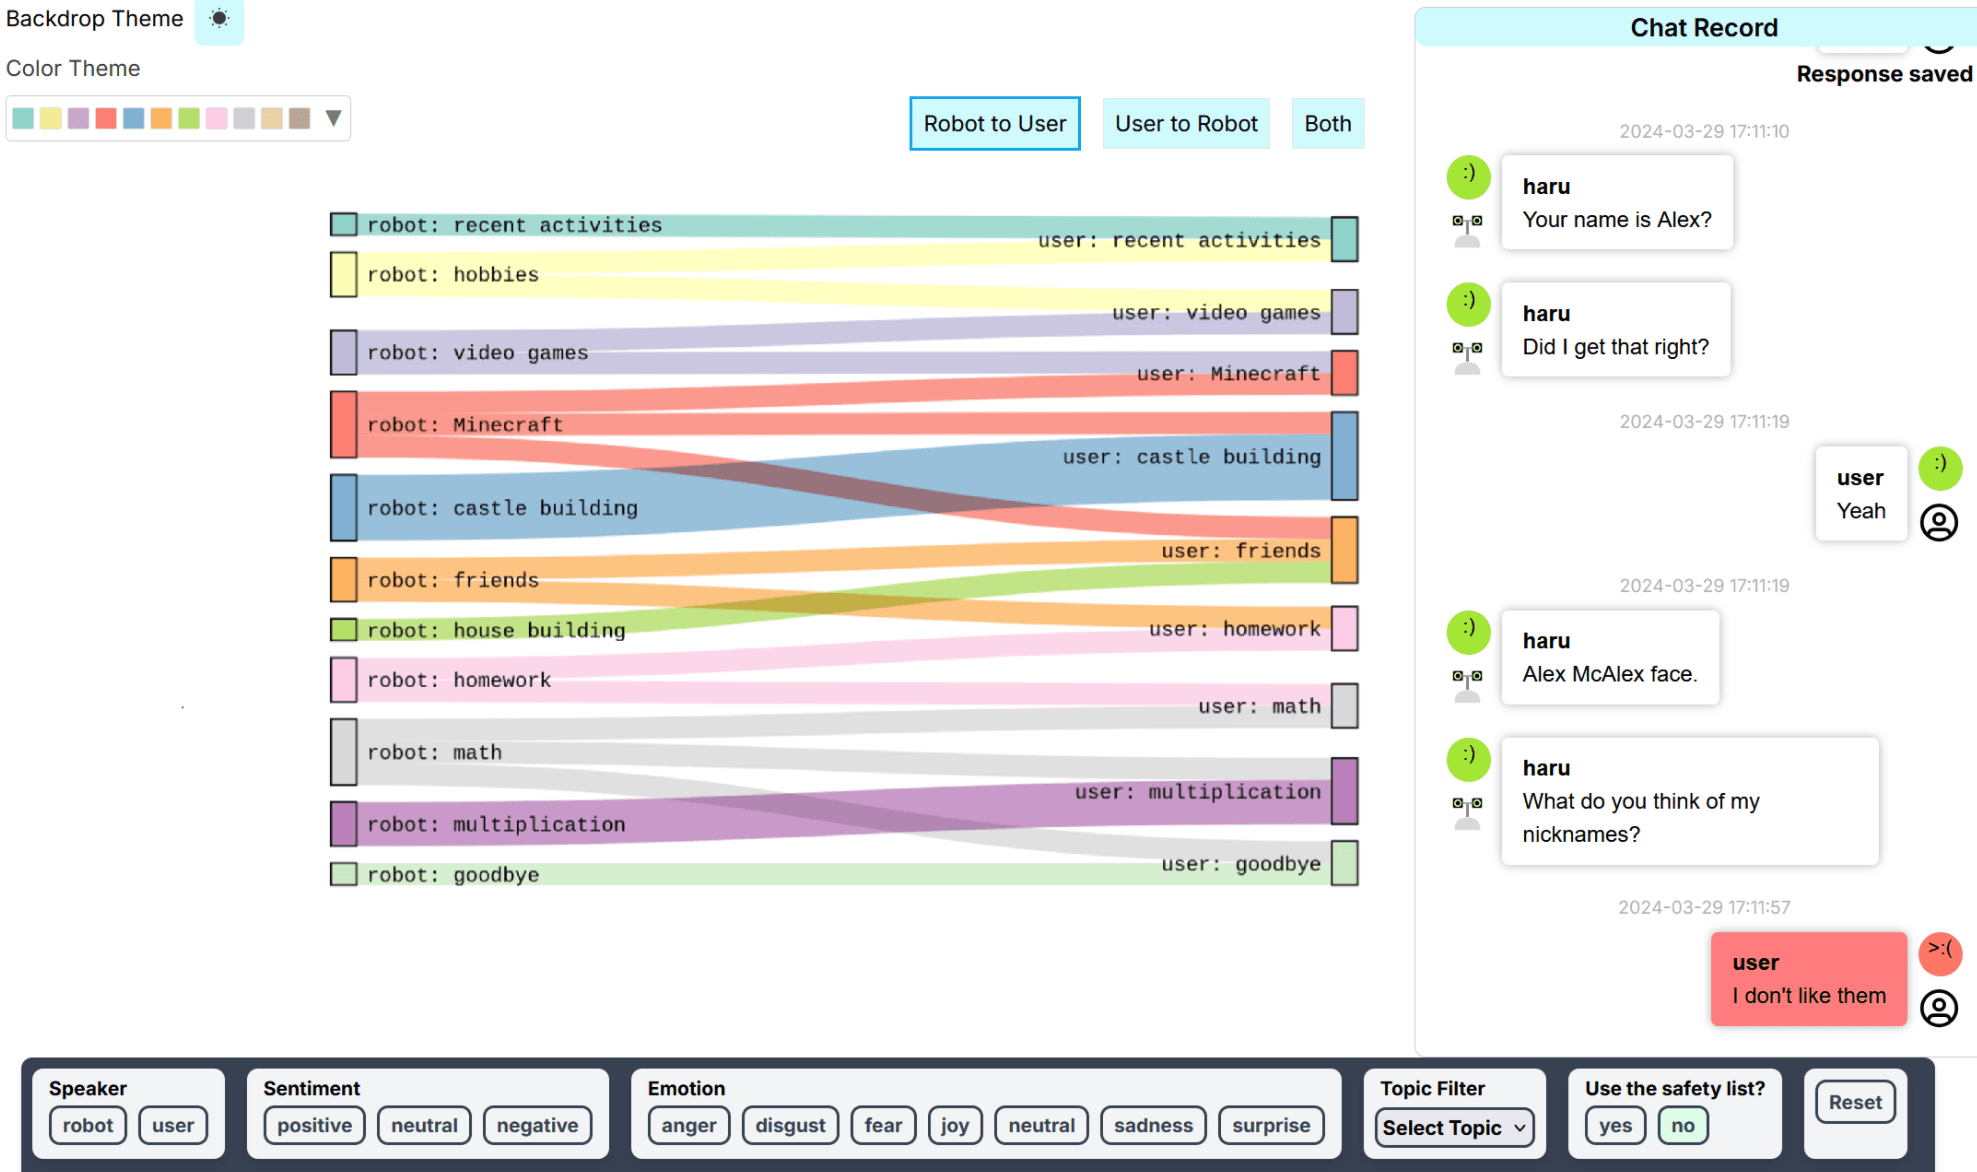
Task: Click the robot: multiplication node box
Action: point(344,823)
